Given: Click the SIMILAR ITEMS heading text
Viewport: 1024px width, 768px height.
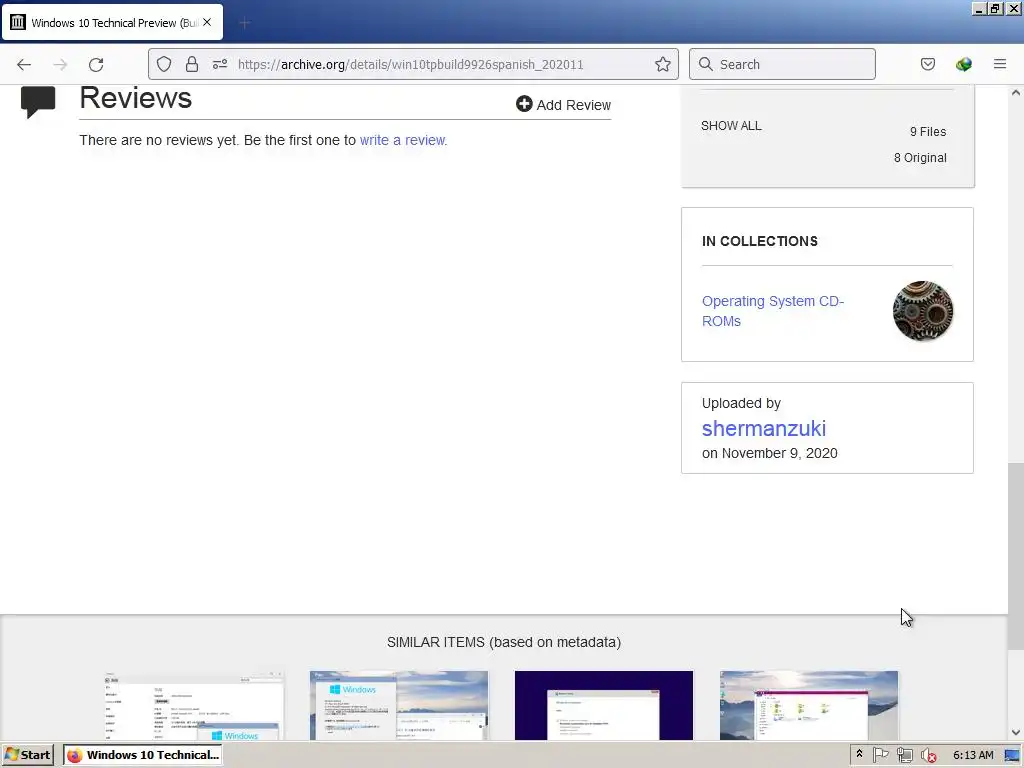Looking at the screenshot, I should [504, 642].
